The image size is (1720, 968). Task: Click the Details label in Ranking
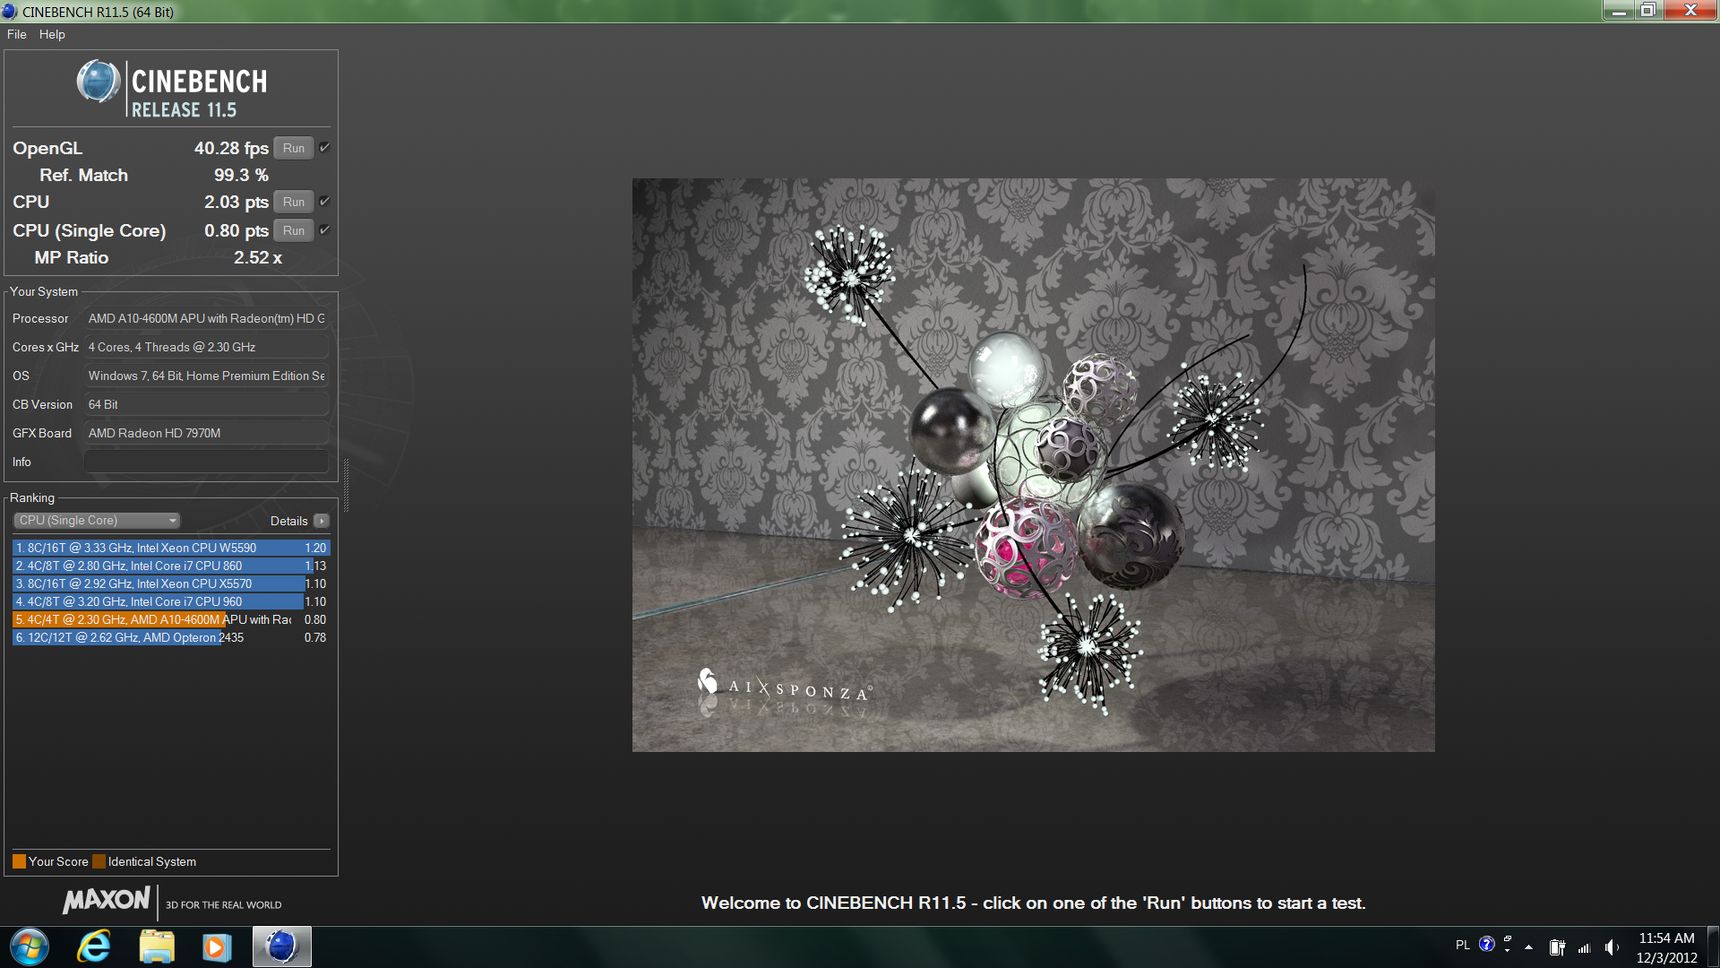click(x=289, y=521)
